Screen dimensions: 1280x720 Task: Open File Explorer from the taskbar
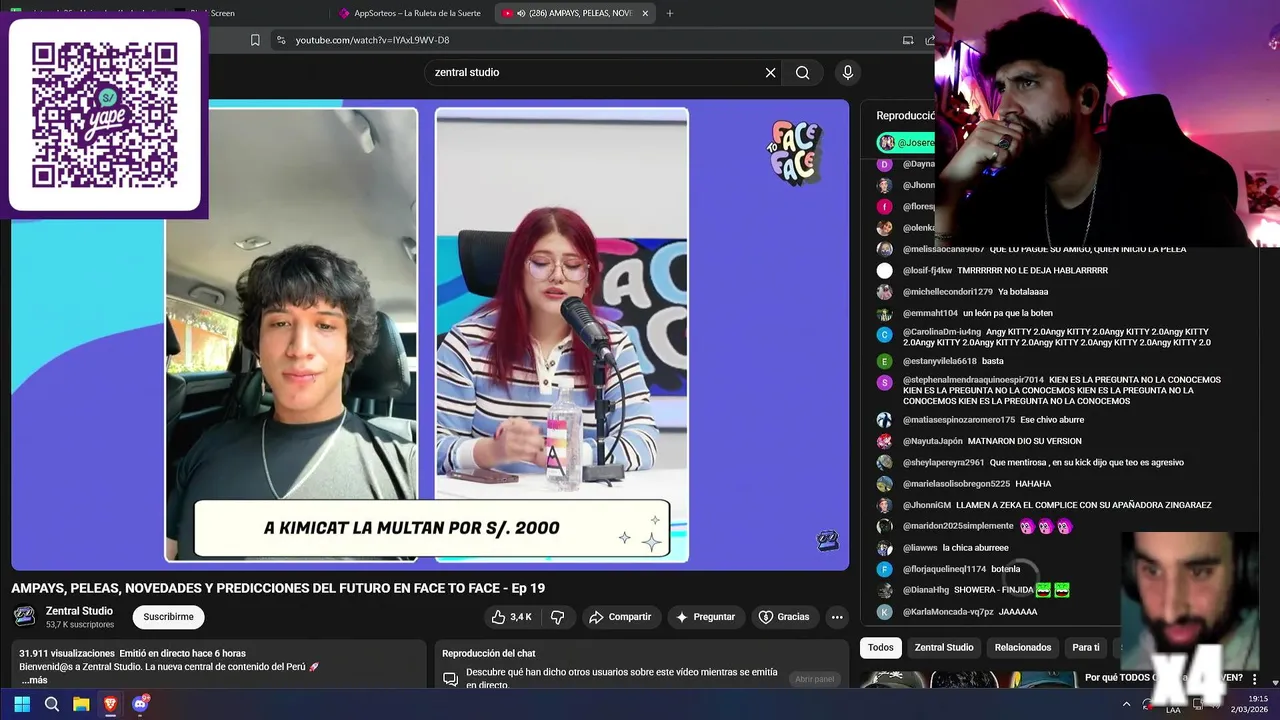point(81,704)
